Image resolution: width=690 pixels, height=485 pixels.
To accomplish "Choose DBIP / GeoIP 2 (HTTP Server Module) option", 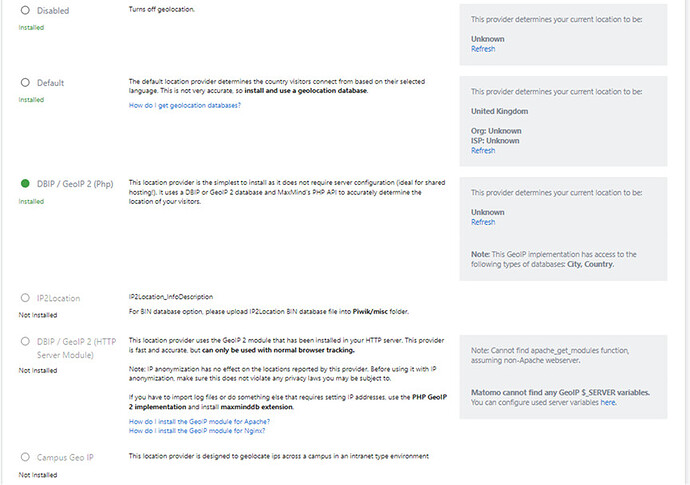I will [x=25, y=341].
